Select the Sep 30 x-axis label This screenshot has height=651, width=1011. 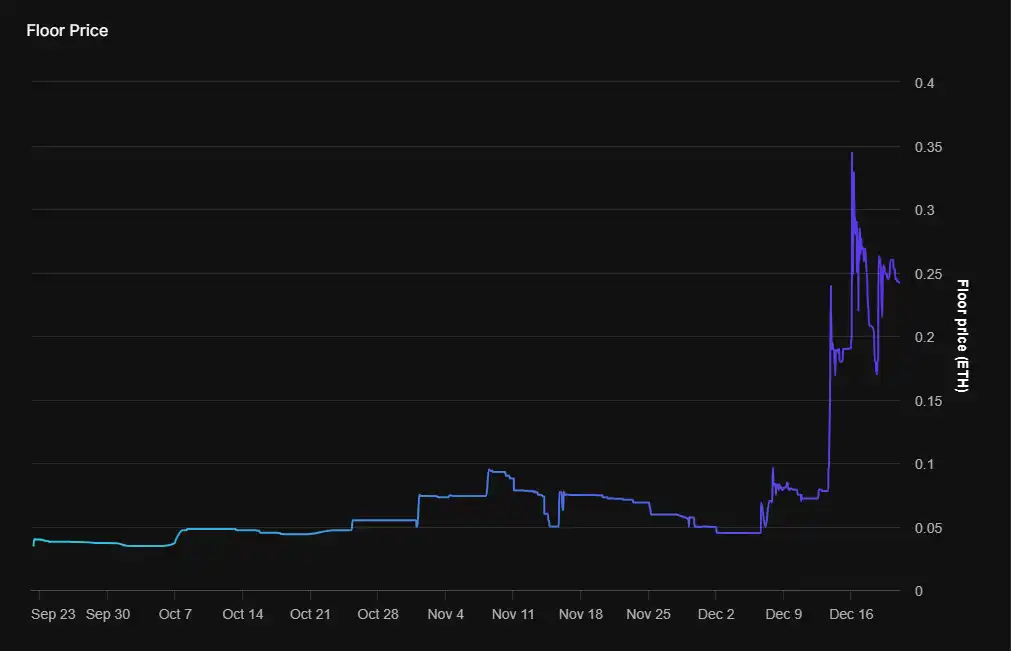coord(108,614)
